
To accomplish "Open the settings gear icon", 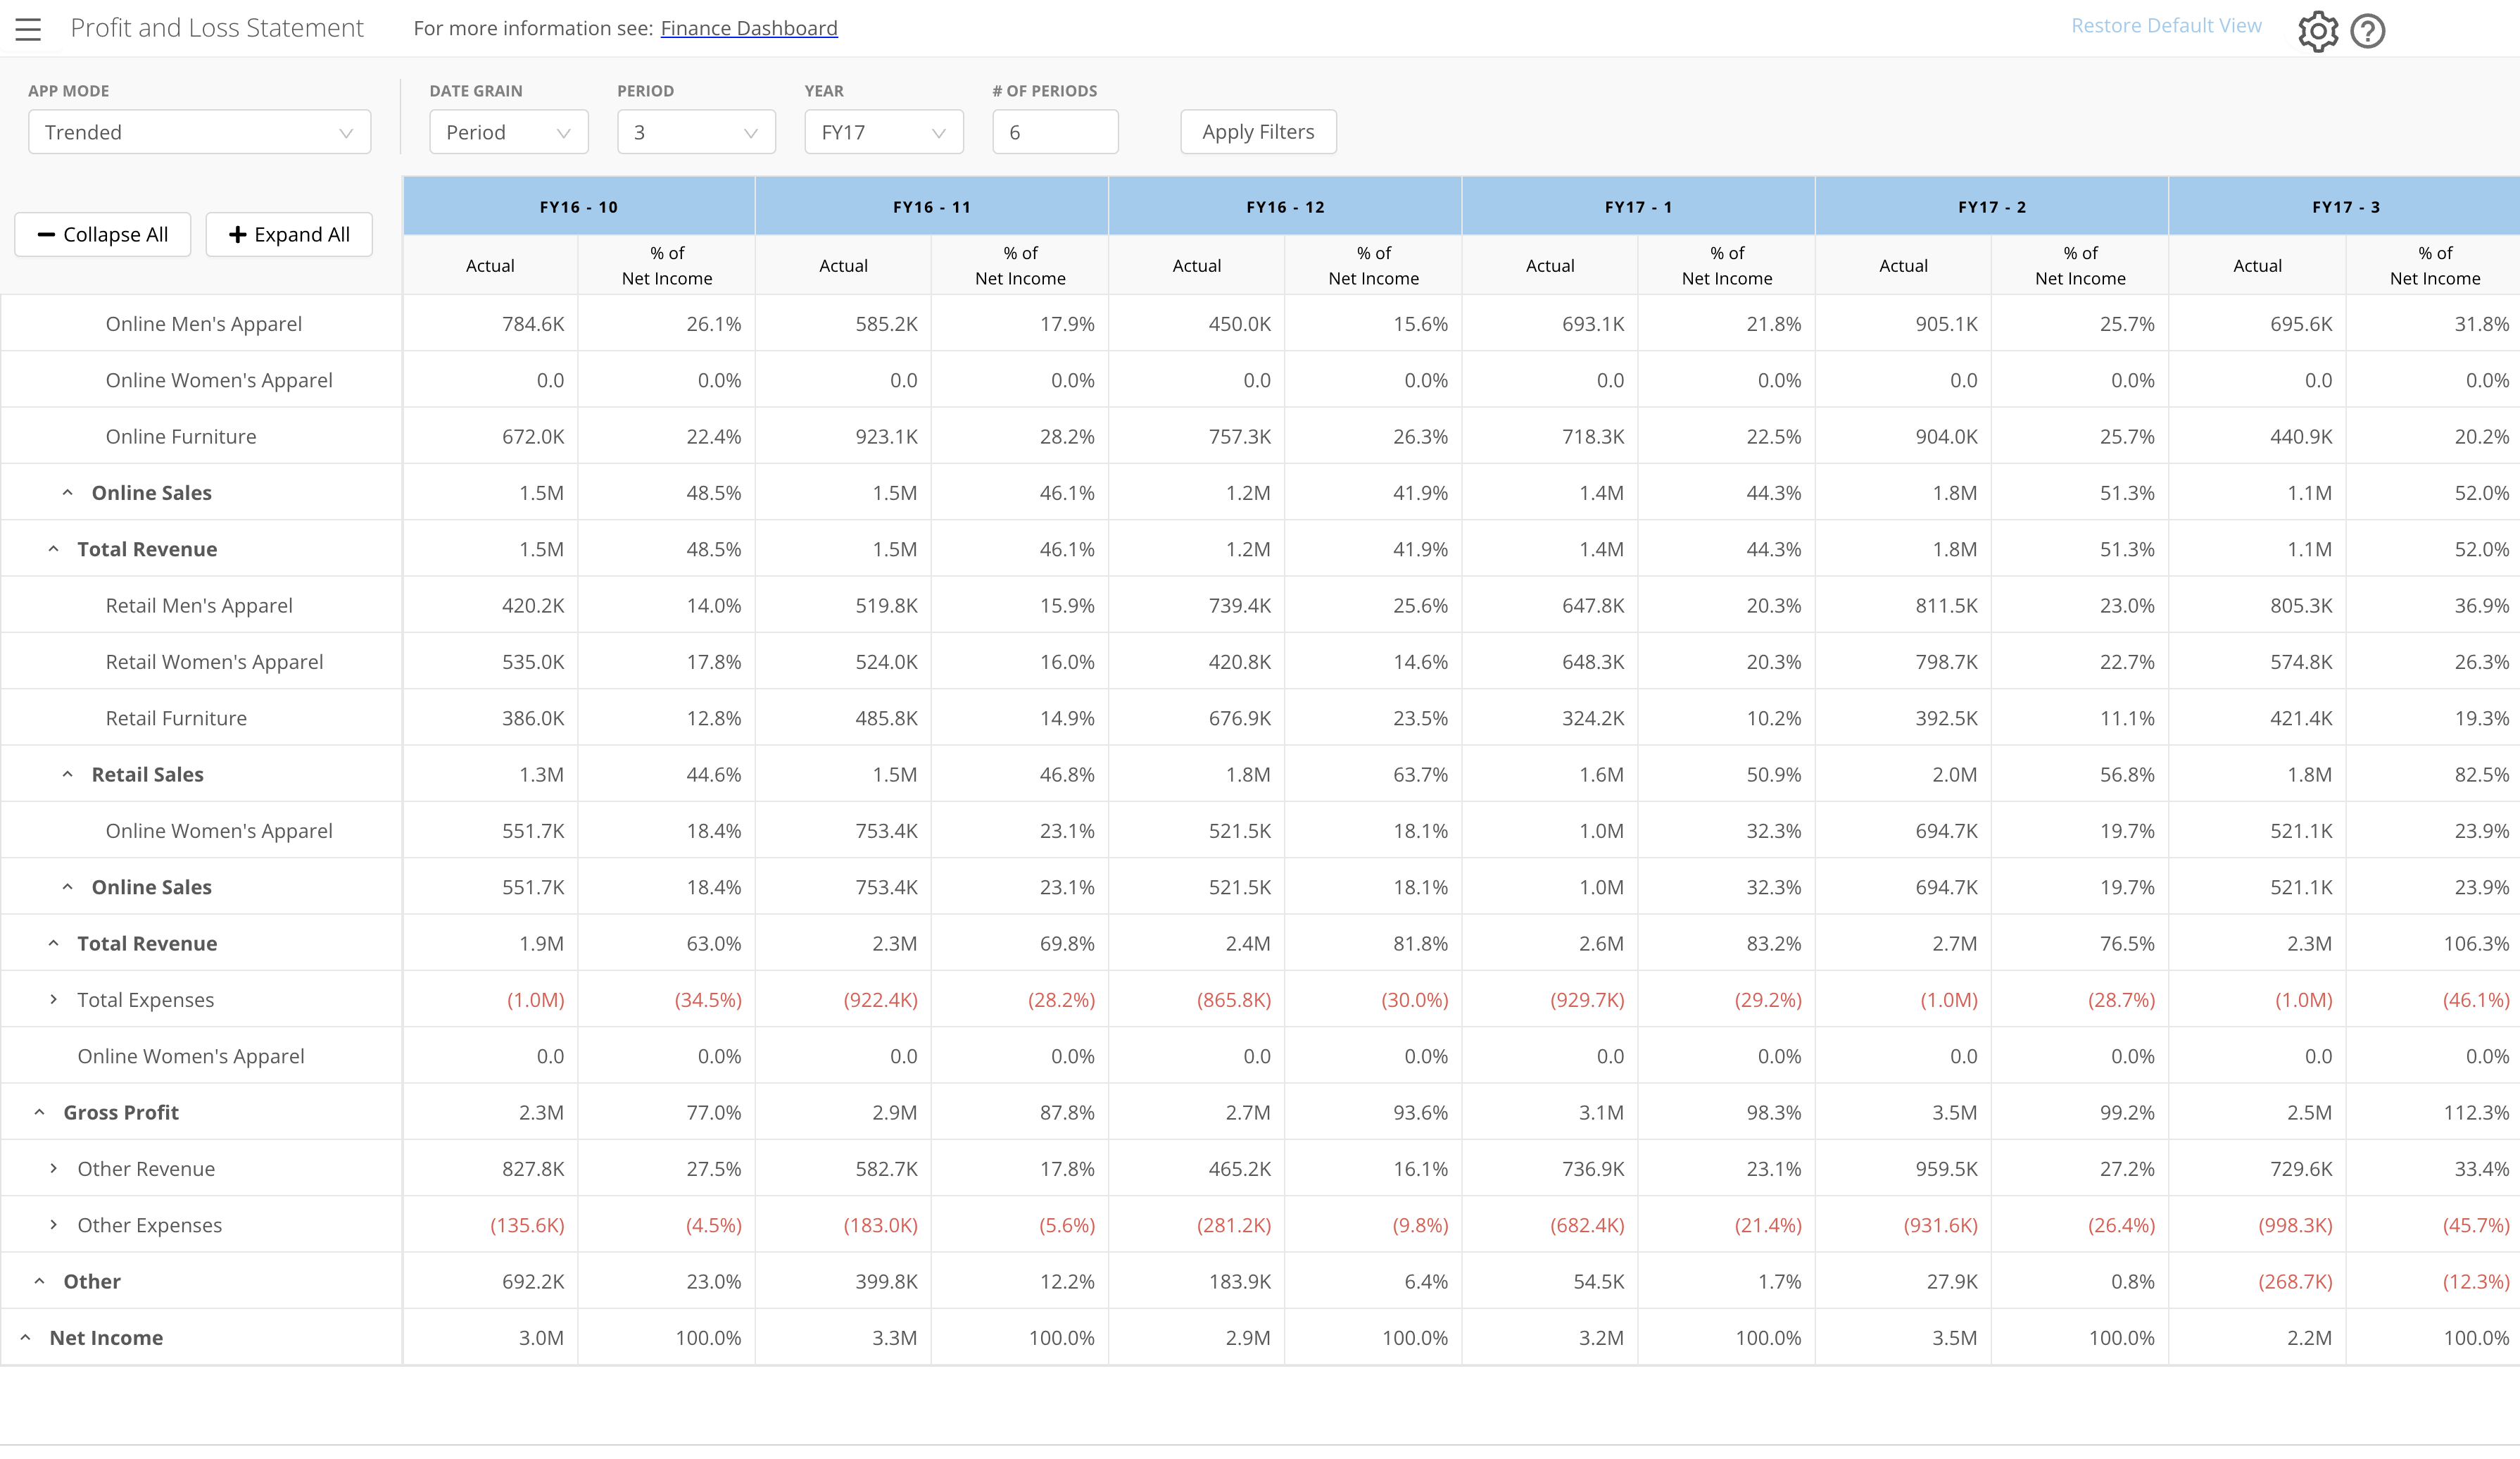I will pyautogui.click(x=2317, y=31).
